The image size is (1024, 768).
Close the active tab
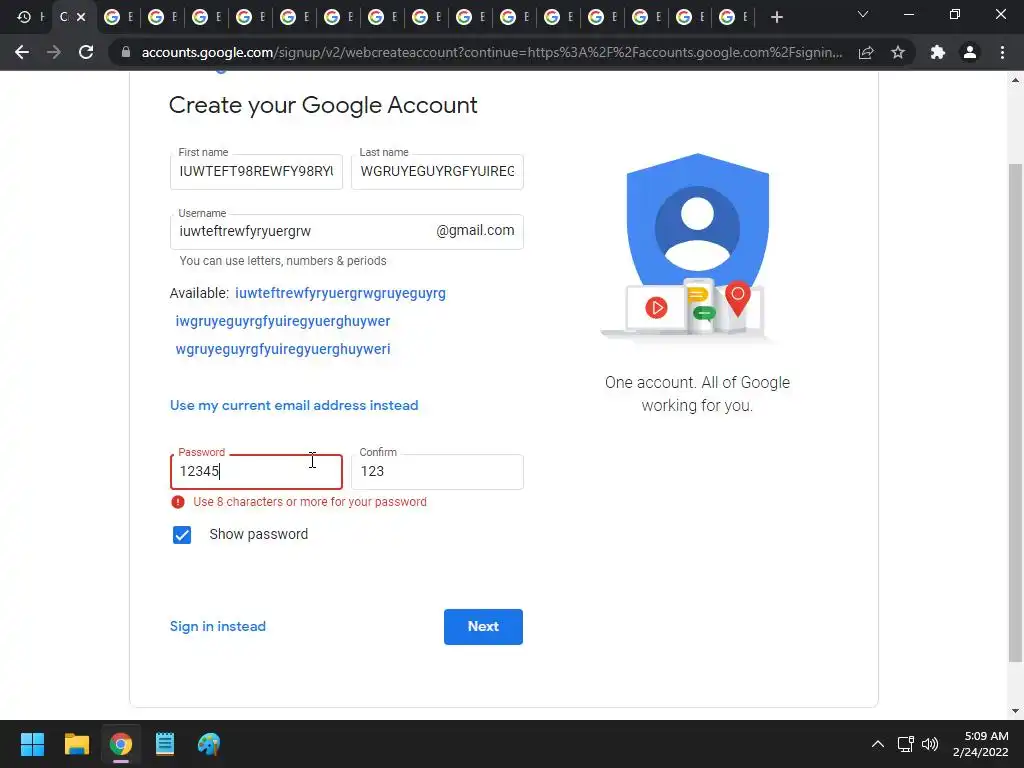[x=81, y=17]
